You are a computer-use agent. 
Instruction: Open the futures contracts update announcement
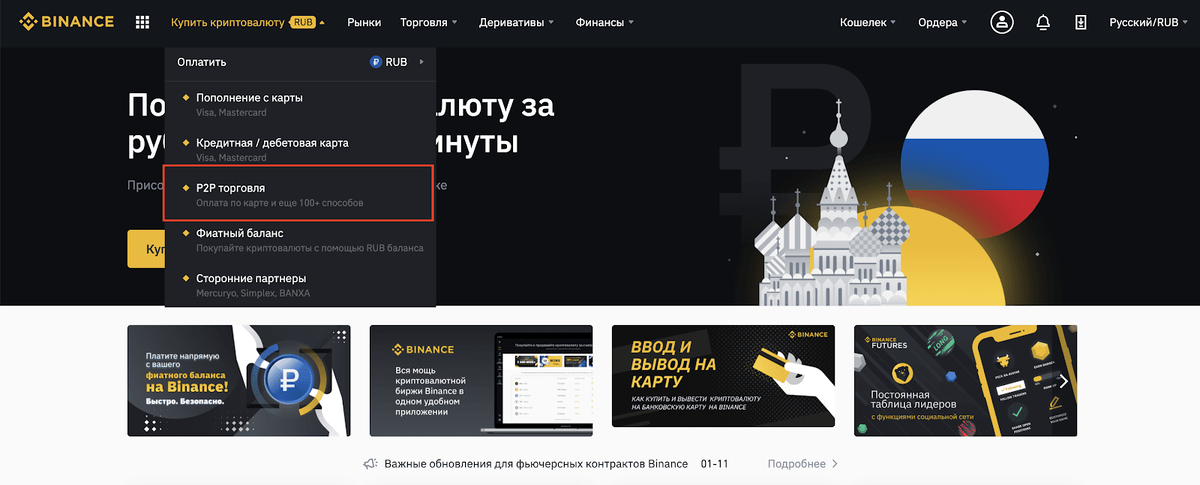536,464
